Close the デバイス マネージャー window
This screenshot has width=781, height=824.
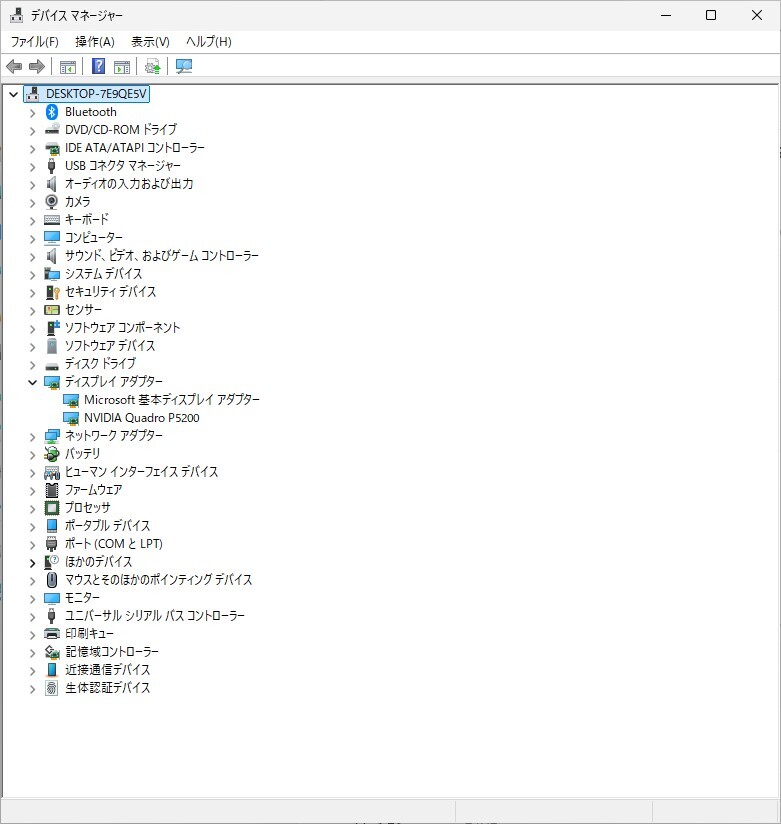click(x=757, y=15)
